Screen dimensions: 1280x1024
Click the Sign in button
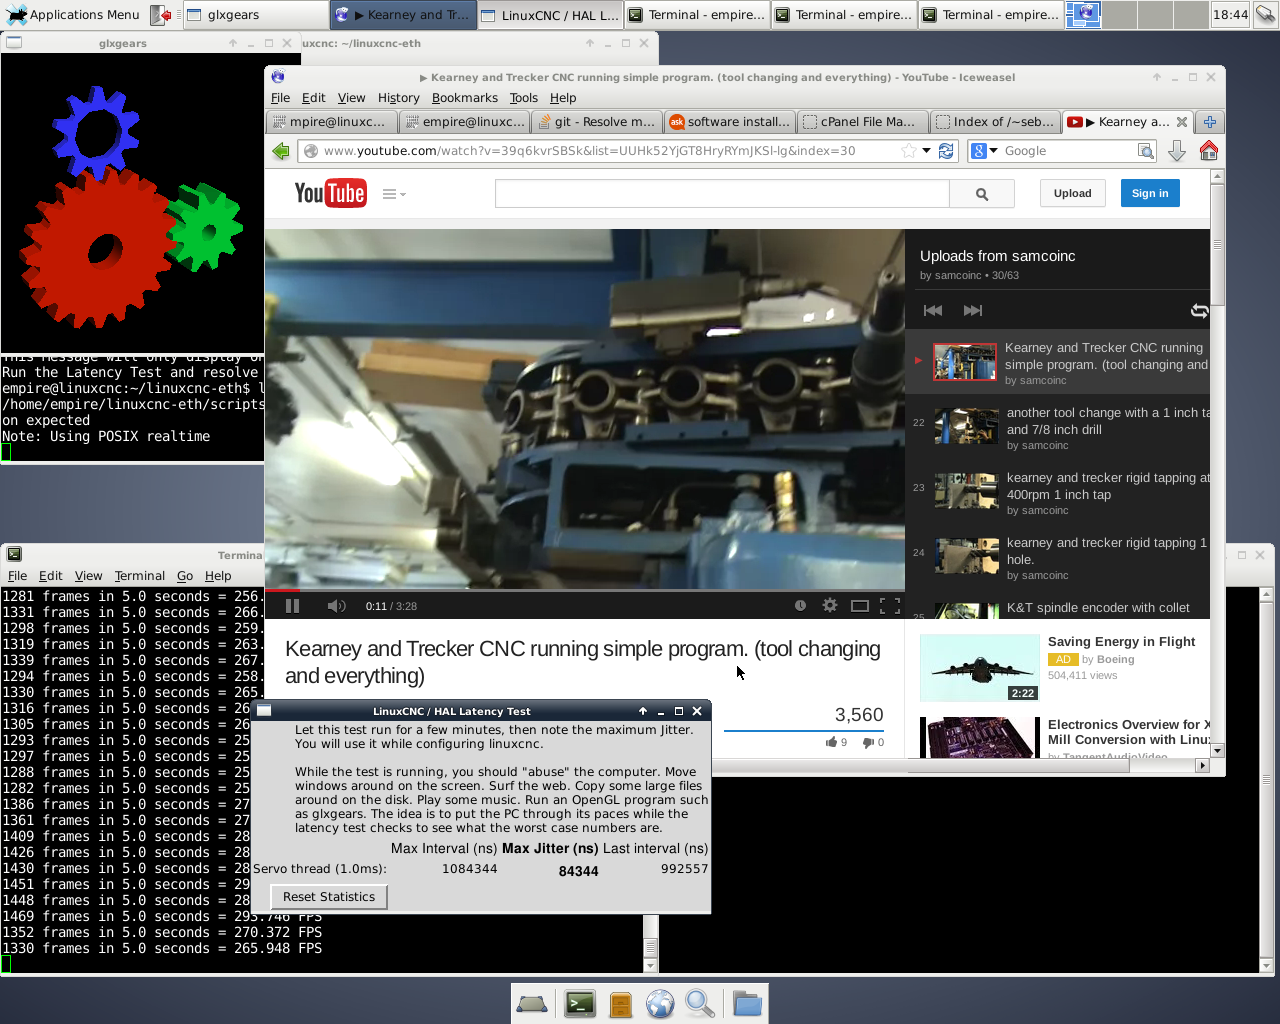[1150, 194]
